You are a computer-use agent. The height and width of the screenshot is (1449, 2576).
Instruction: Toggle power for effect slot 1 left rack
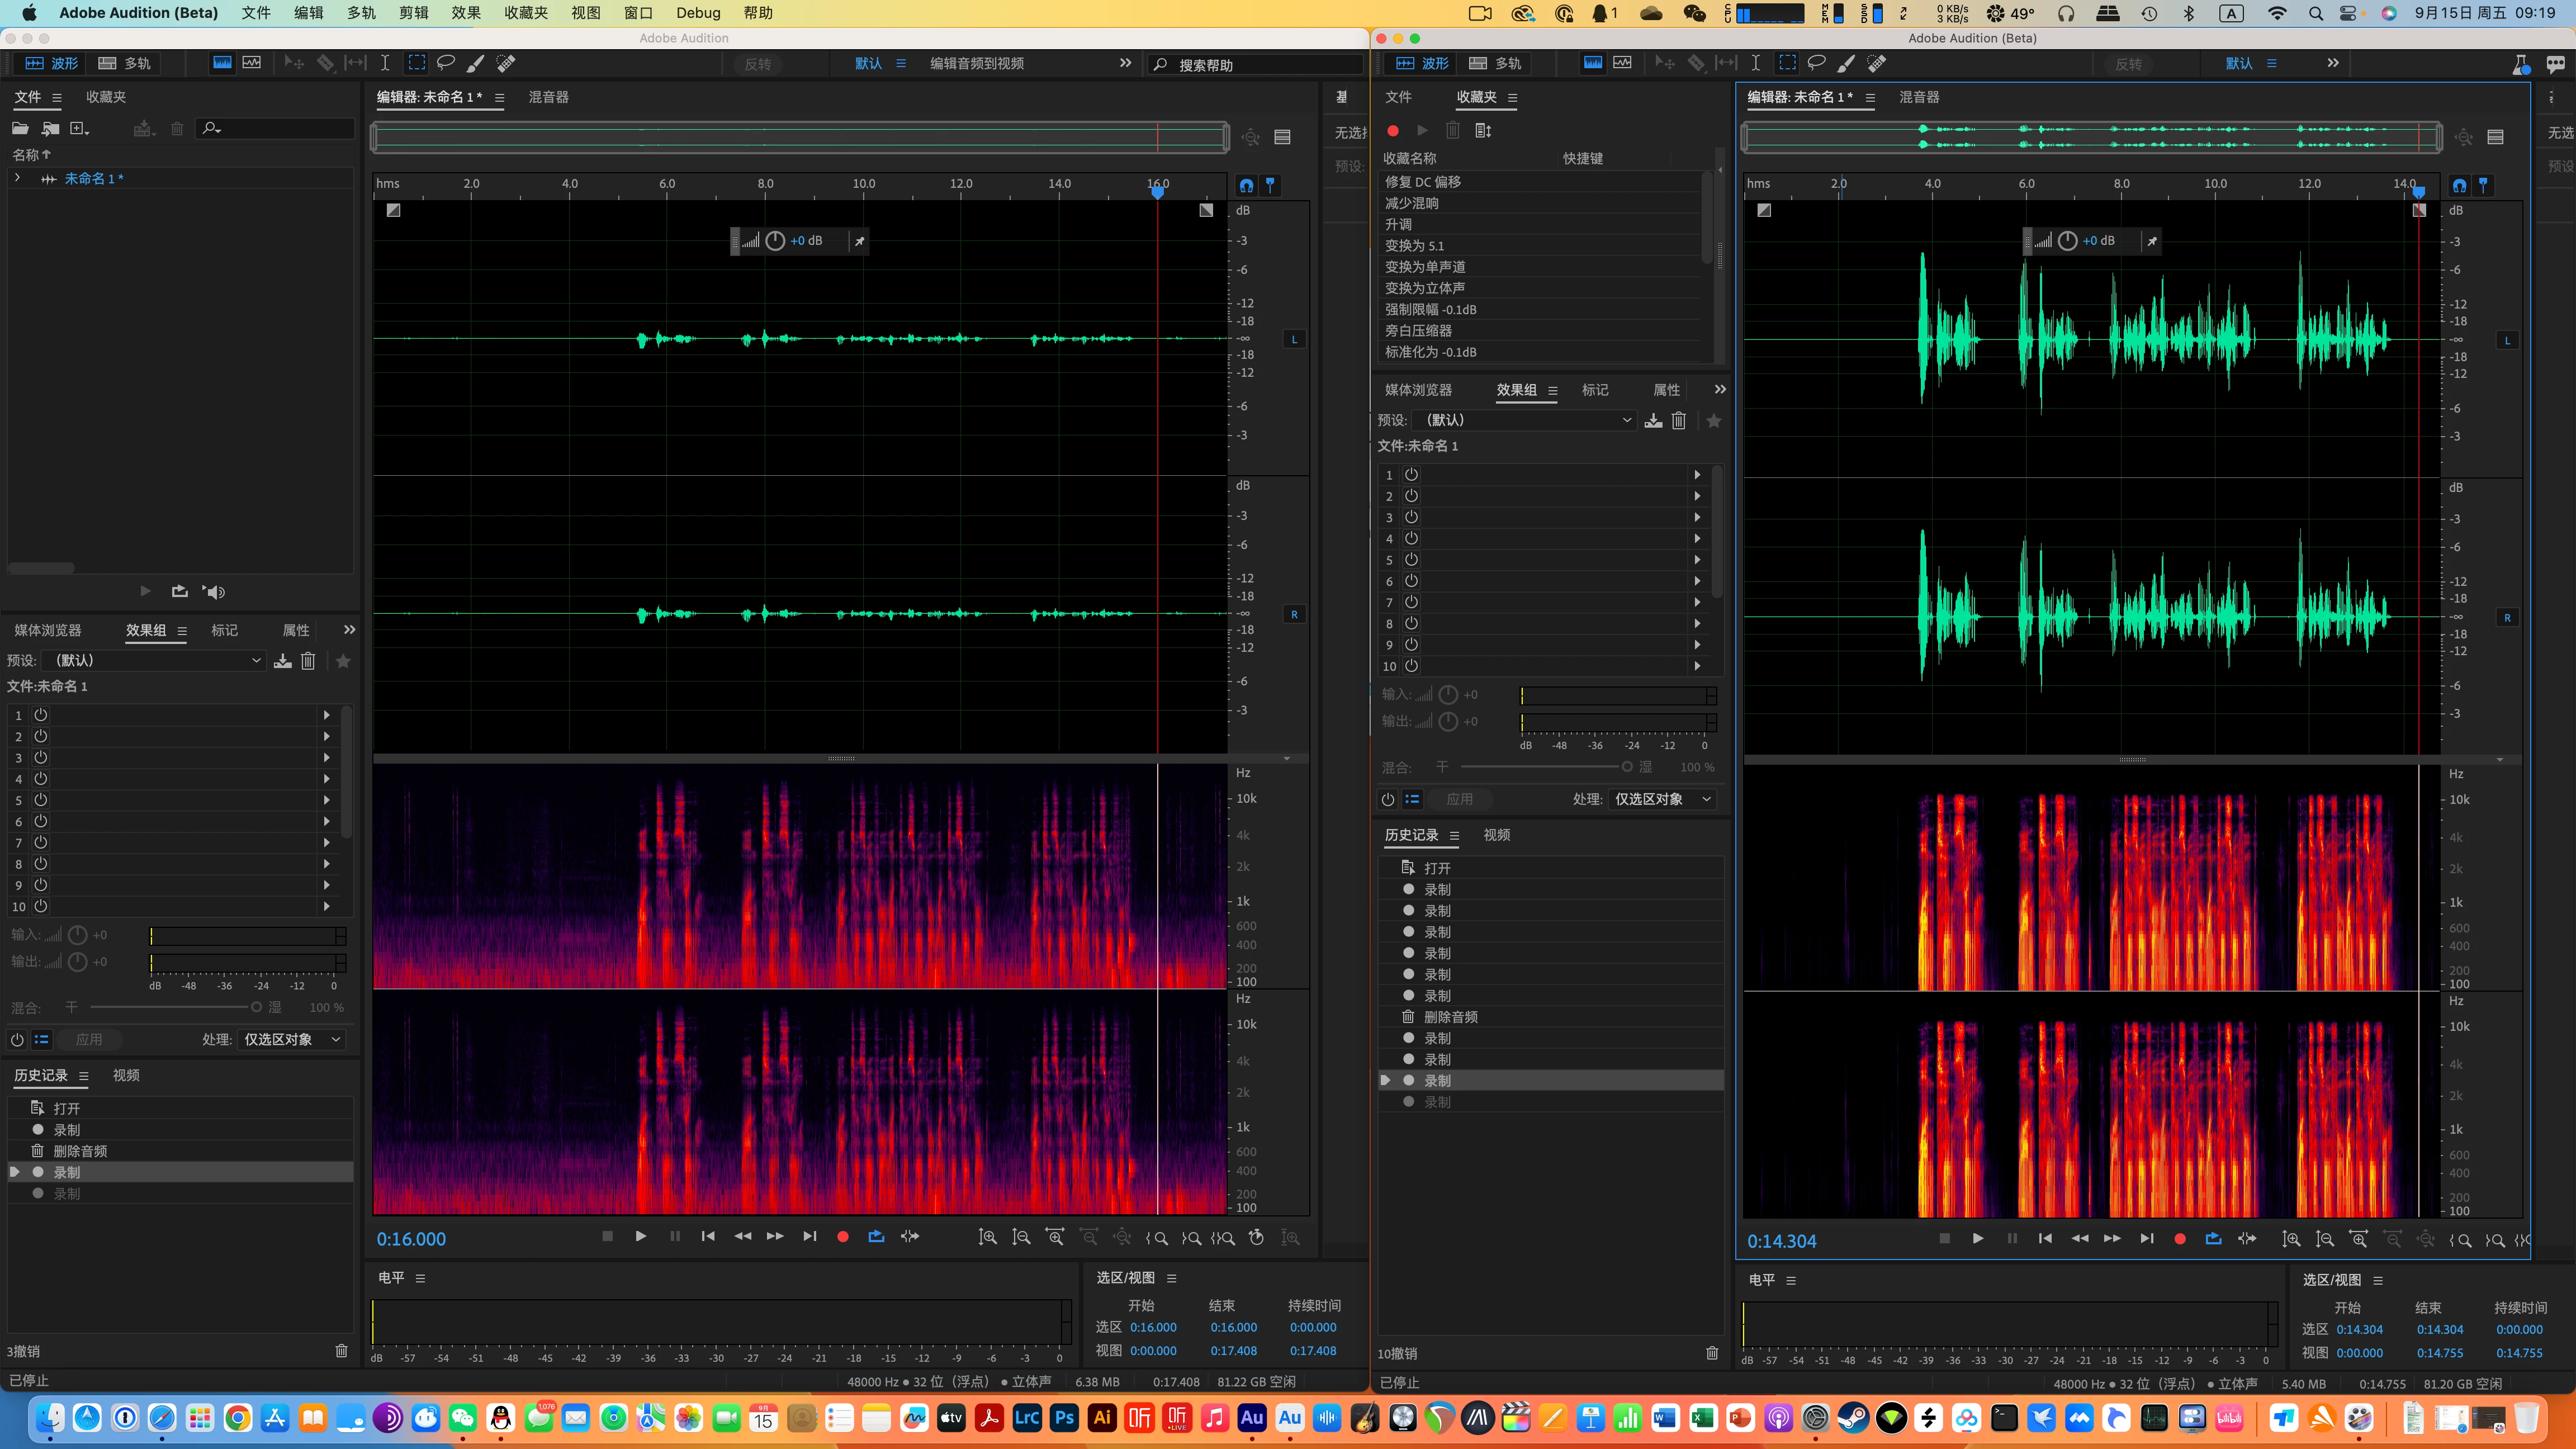41,715
